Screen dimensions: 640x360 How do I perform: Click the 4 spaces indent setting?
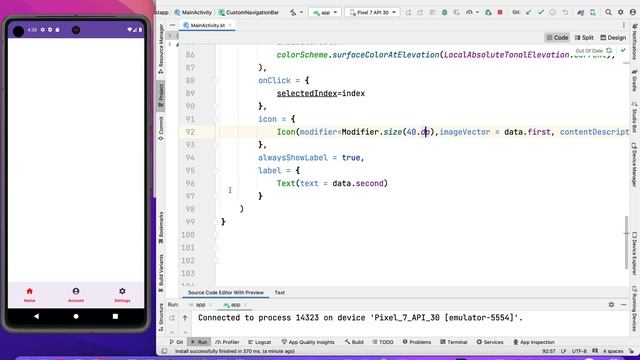[613, 351]
